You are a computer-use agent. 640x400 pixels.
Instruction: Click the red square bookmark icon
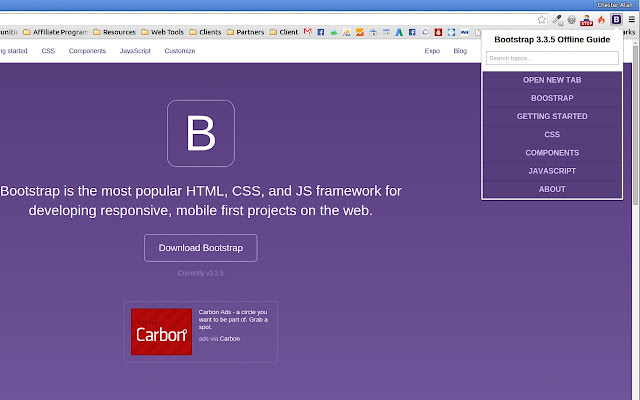click(438, 32)
